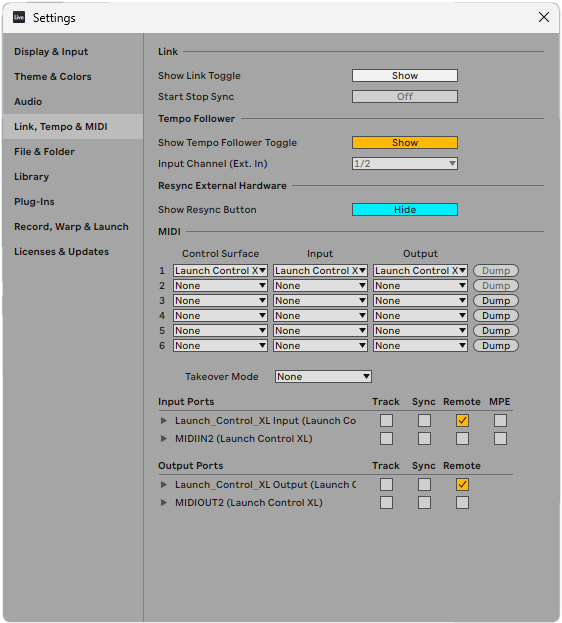Open Control Surface dropdown for row 2
This screenshot has width=562, height=623.
click(x=220, y=286)
